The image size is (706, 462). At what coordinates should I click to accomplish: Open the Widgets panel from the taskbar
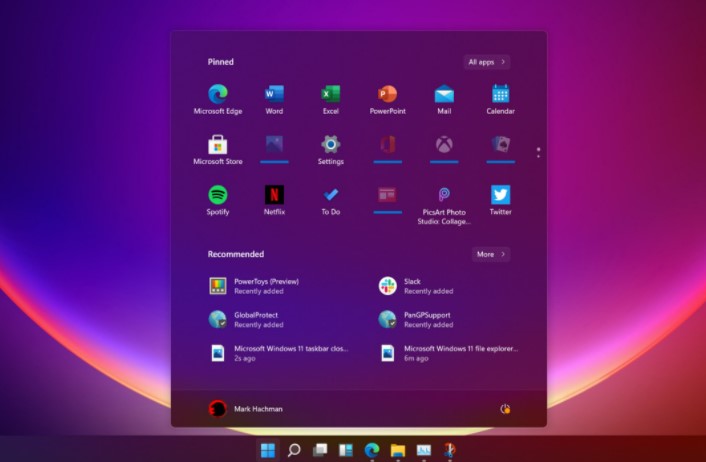click(346, 449)
